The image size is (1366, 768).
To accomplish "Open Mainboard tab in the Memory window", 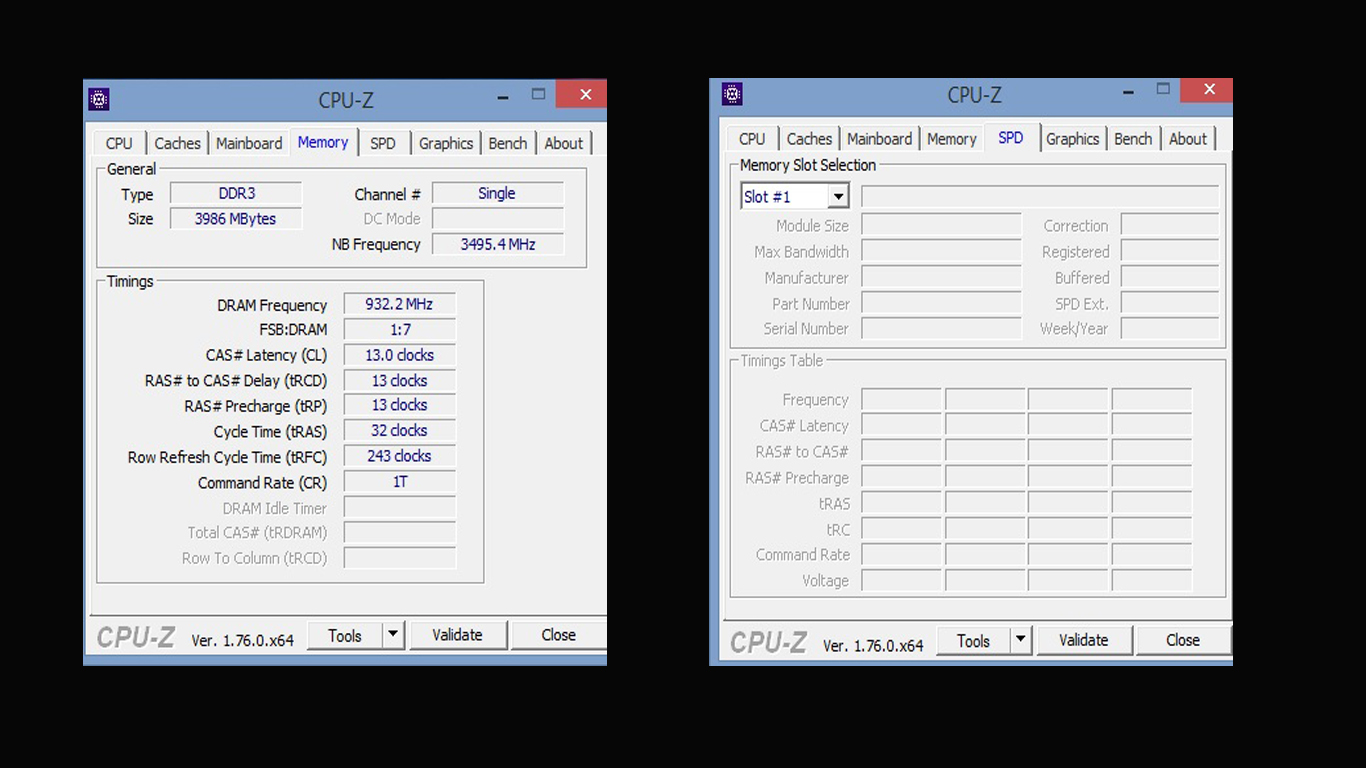I will point(249,143).
